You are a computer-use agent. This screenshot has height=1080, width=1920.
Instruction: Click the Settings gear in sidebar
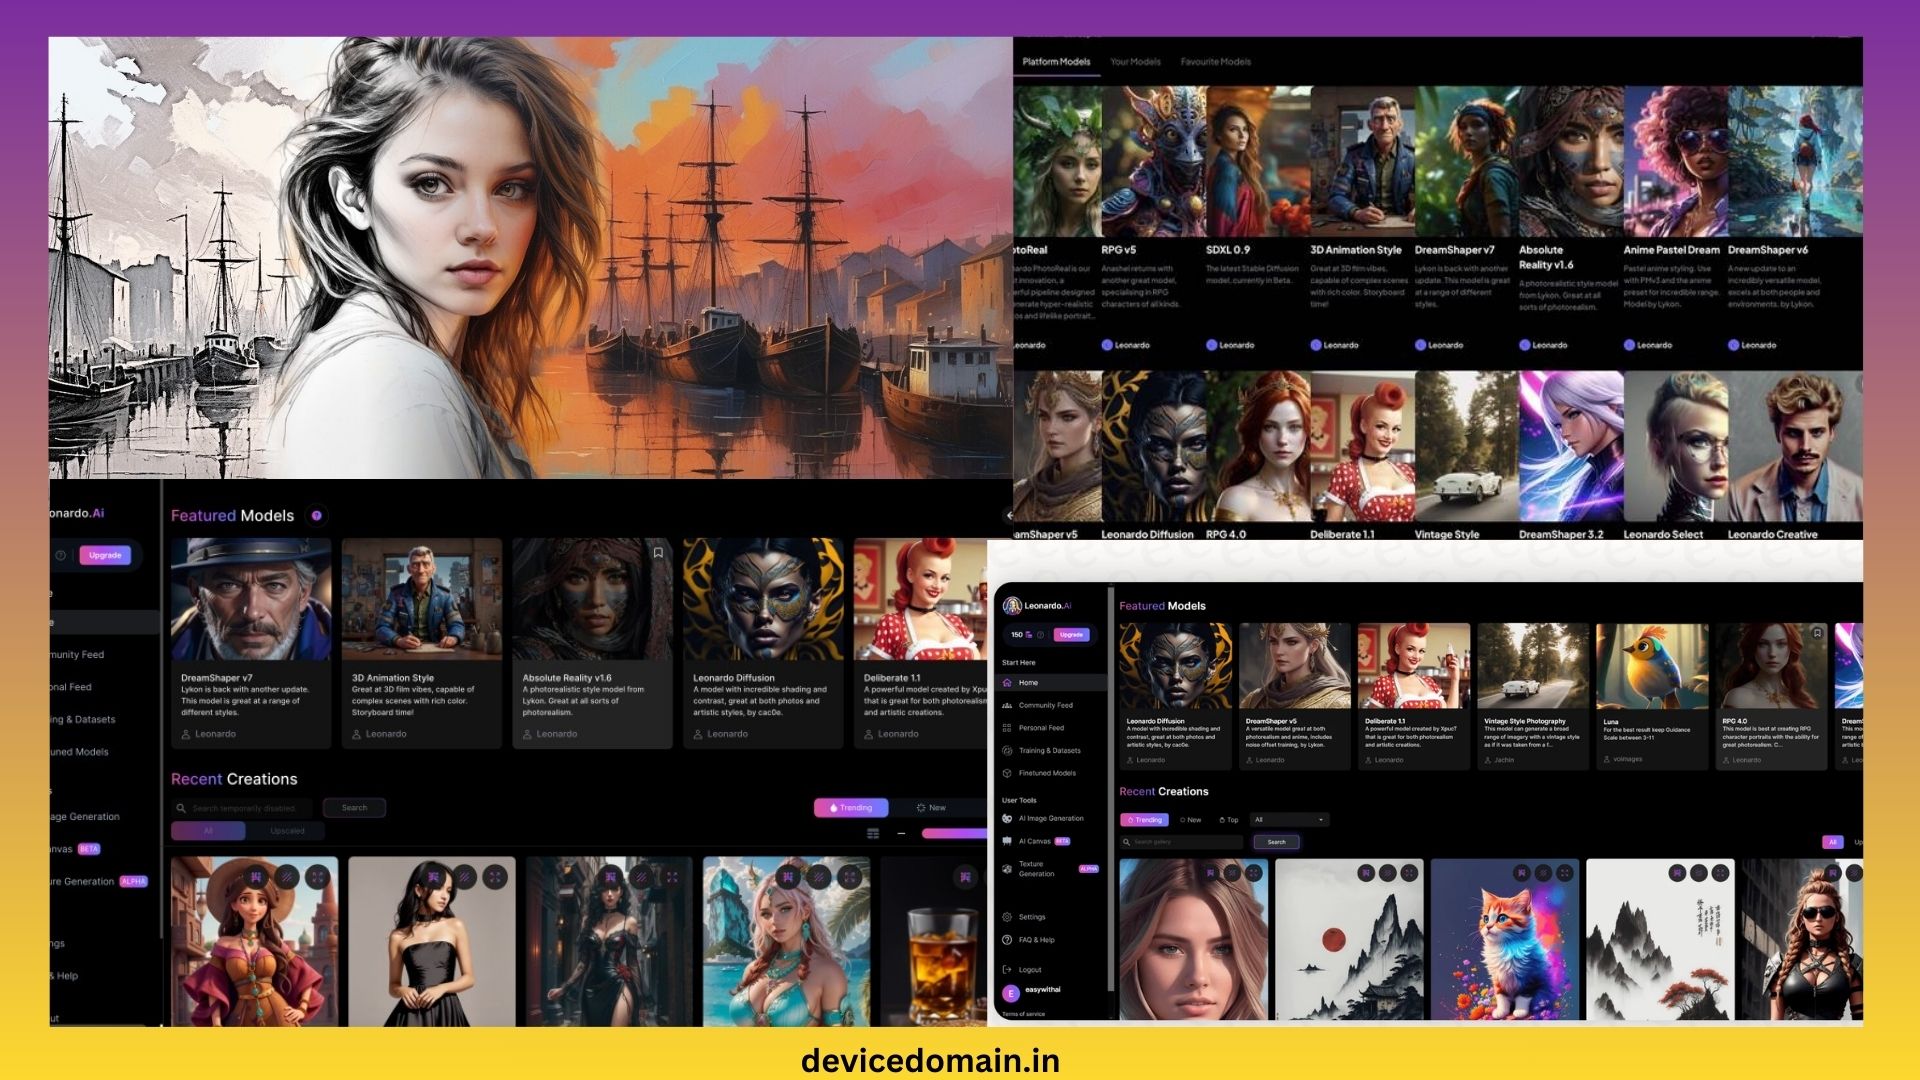[1008, 917]
